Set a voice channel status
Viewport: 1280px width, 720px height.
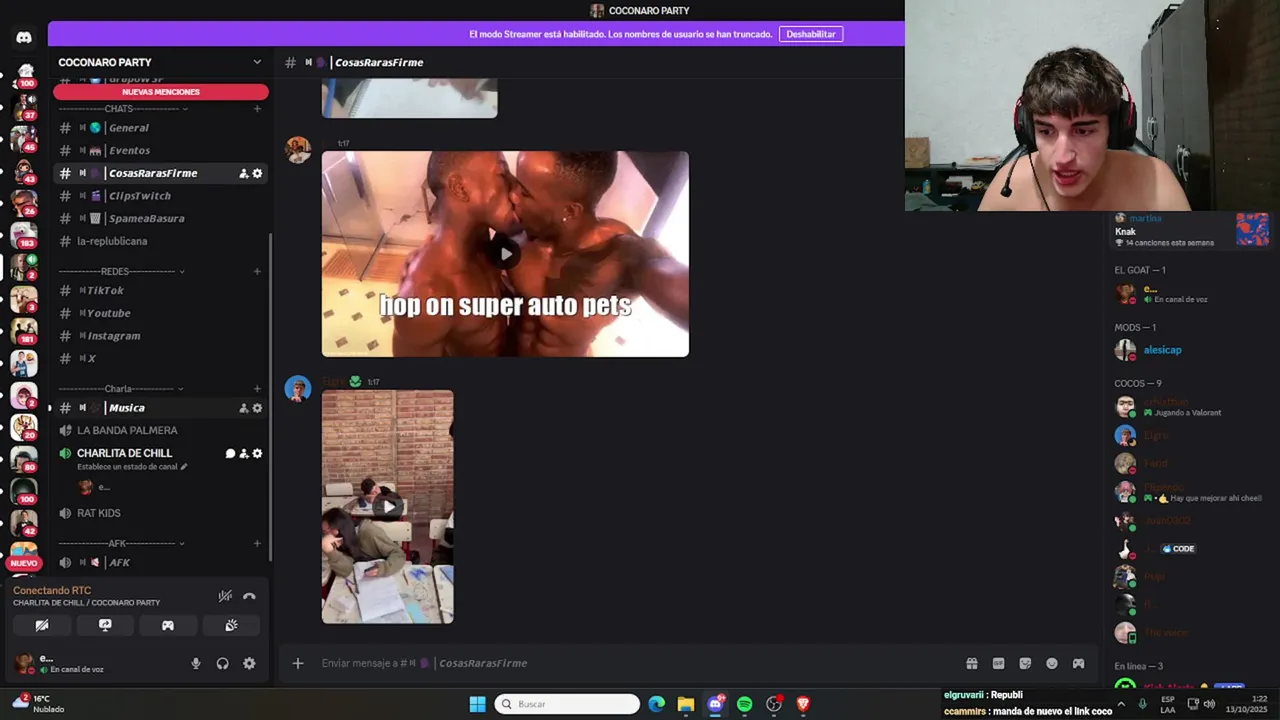pos(132,467)
